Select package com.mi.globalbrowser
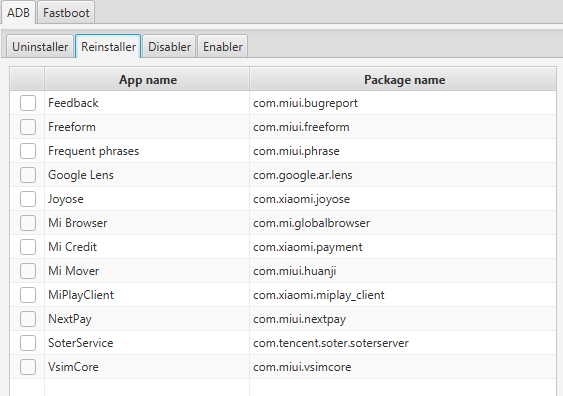563x396 pixels. click(x=311, y=223)
